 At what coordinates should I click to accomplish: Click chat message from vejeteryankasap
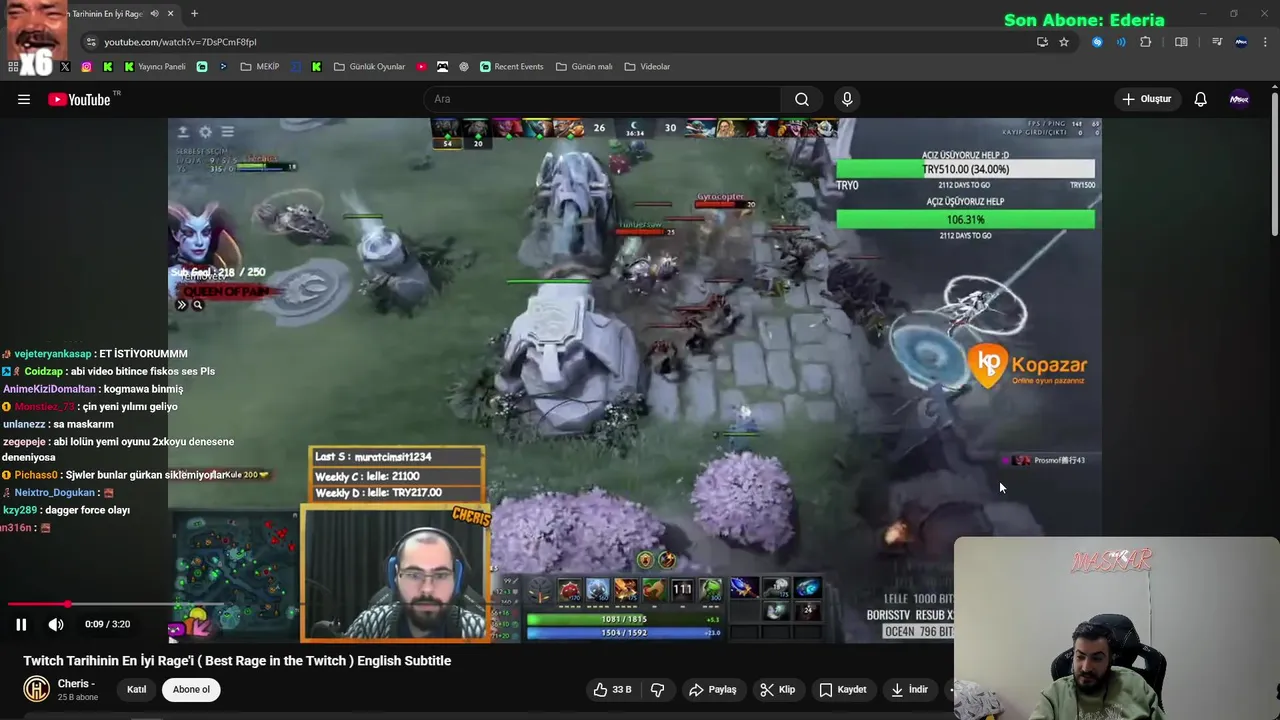coord(95,354)
